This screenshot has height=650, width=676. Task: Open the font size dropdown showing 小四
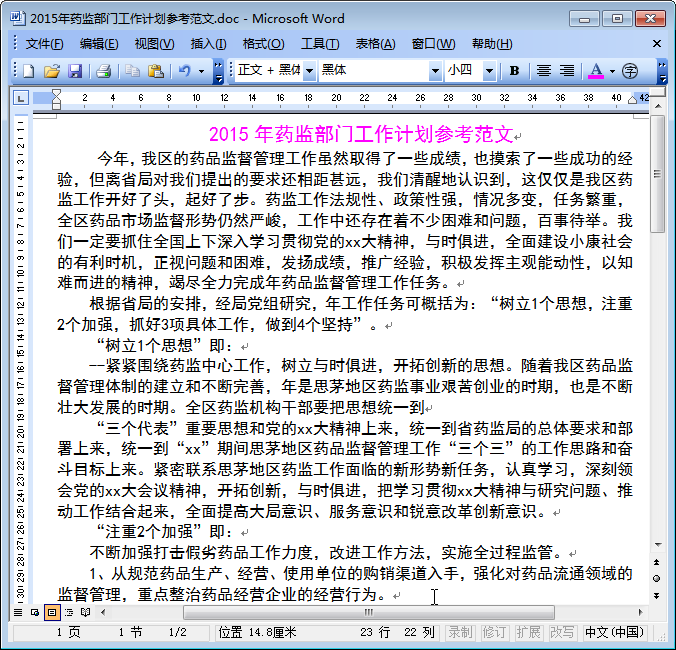click(489, 70)
